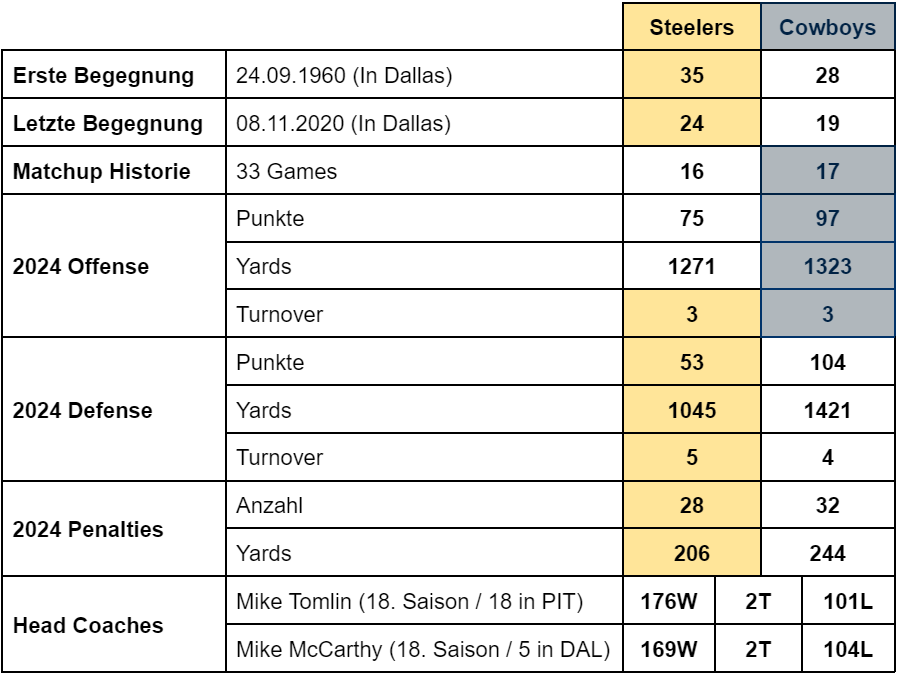Select the Steelers column header
Screen dimensions: 898x674
point(692,27)
